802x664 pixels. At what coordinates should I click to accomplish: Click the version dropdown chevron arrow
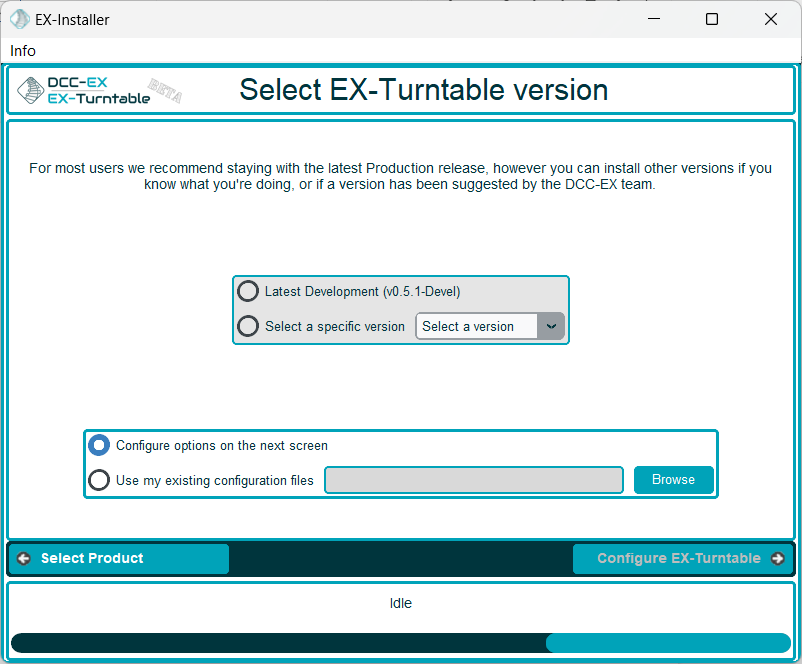click(x=551, y=326)
